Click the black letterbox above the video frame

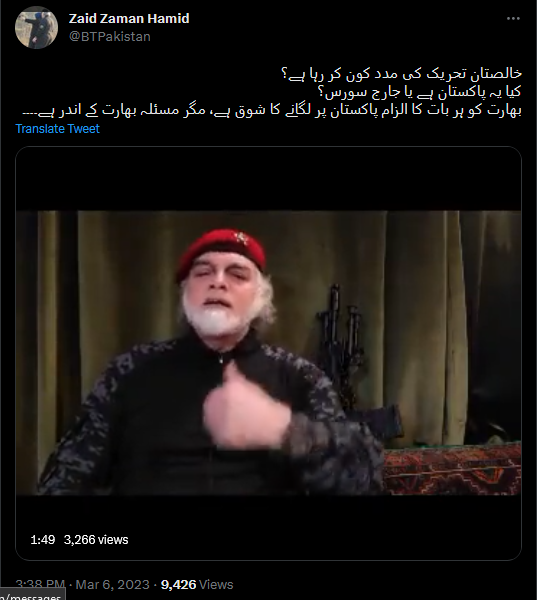[x=268, y=178]
